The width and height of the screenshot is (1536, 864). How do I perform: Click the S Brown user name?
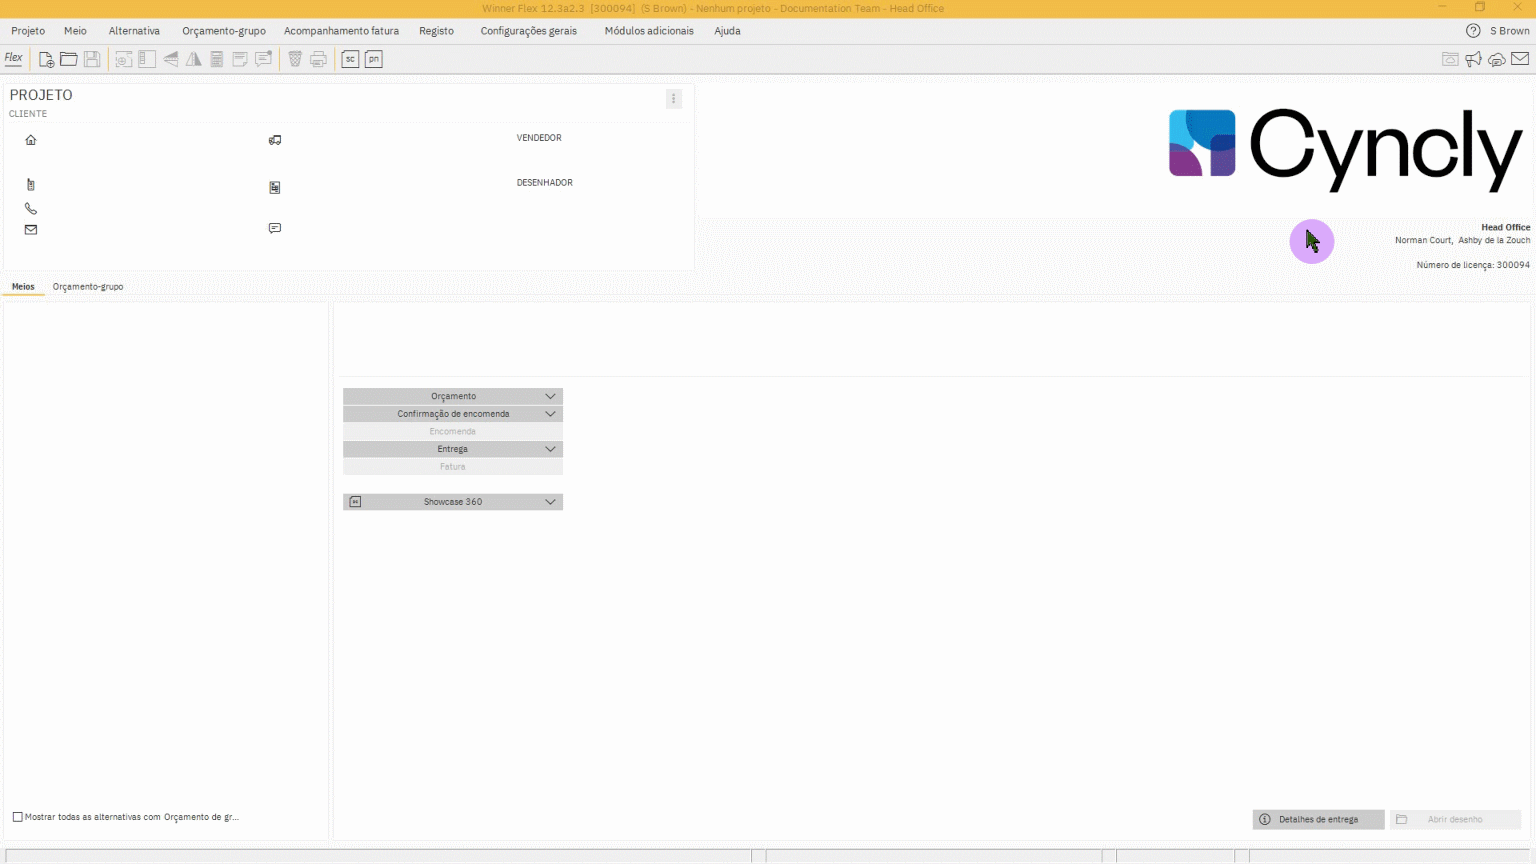(1509, 31)
